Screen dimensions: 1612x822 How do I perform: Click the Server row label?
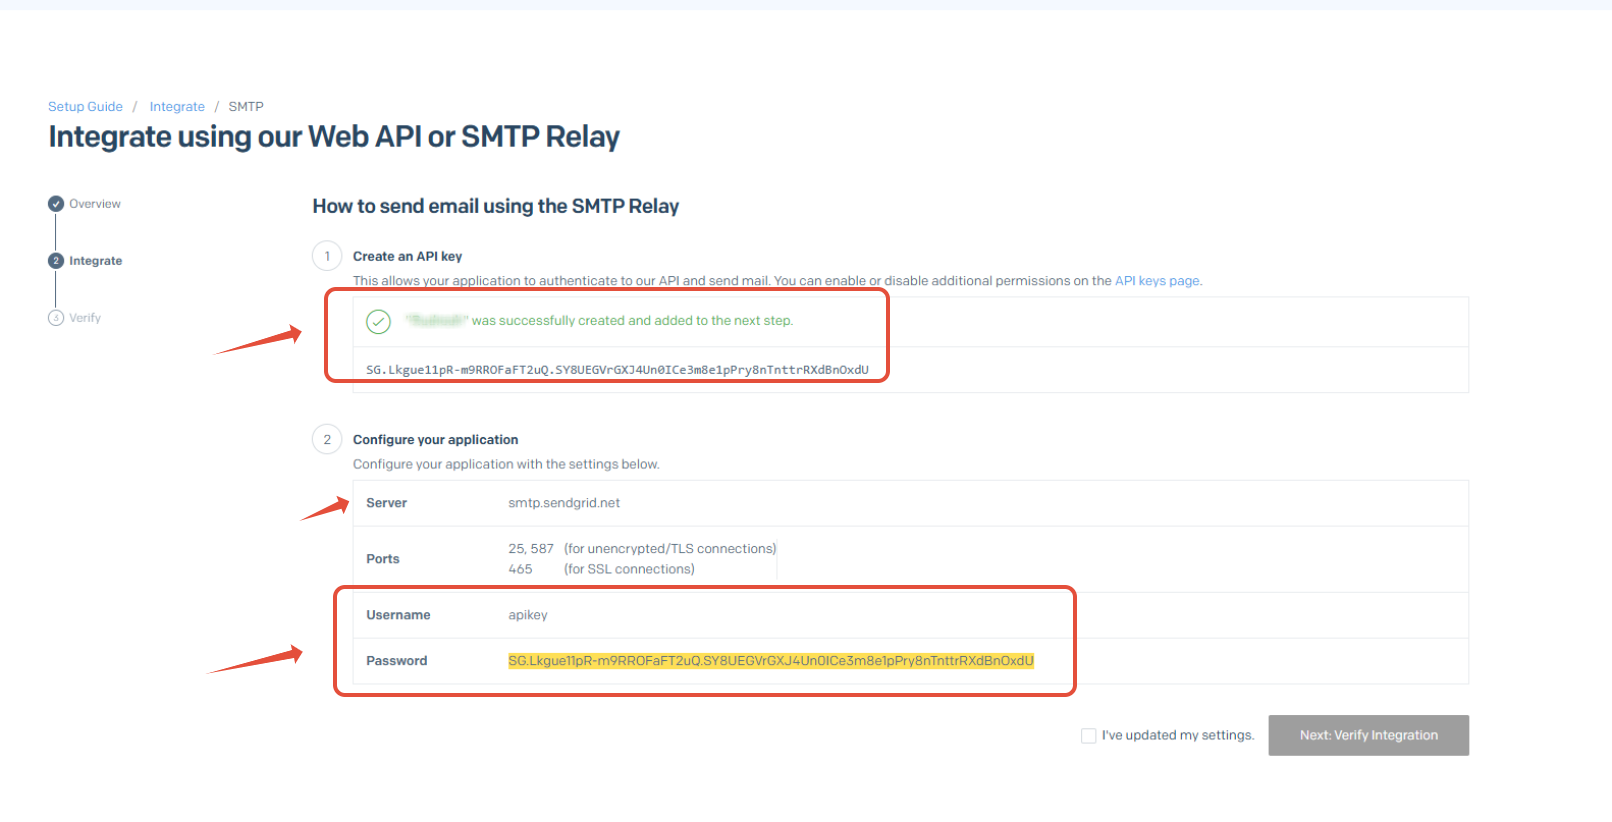pyautogui.click(x=386, y=503)
